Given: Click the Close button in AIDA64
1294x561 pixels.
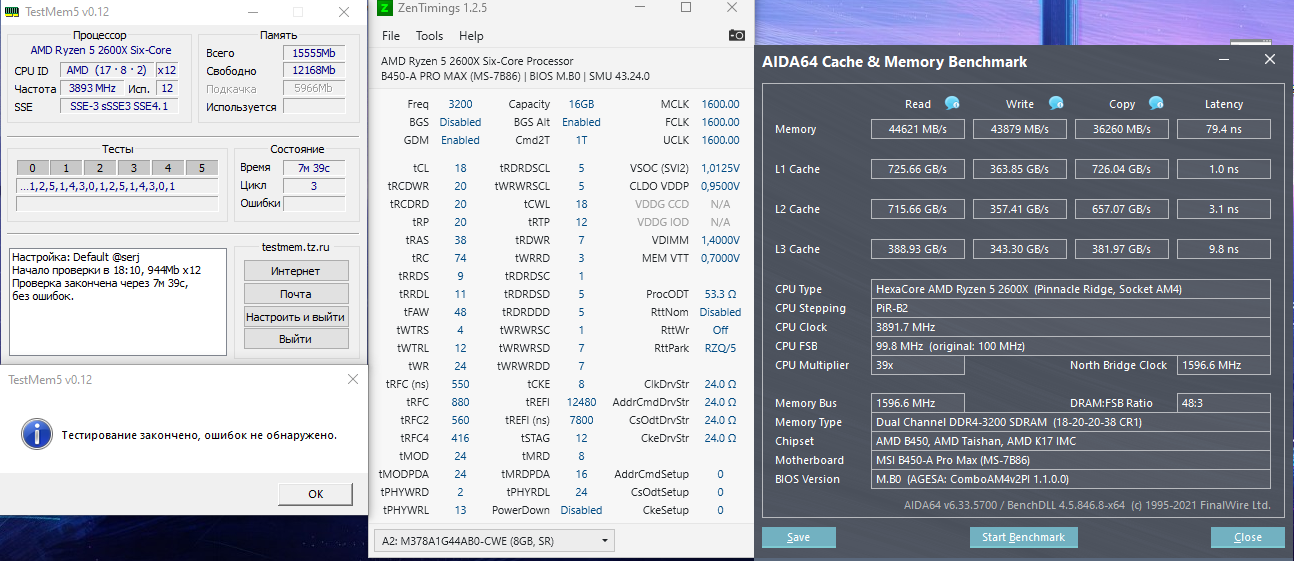Looking at the screenshot, I should (x=1247, y=537).
